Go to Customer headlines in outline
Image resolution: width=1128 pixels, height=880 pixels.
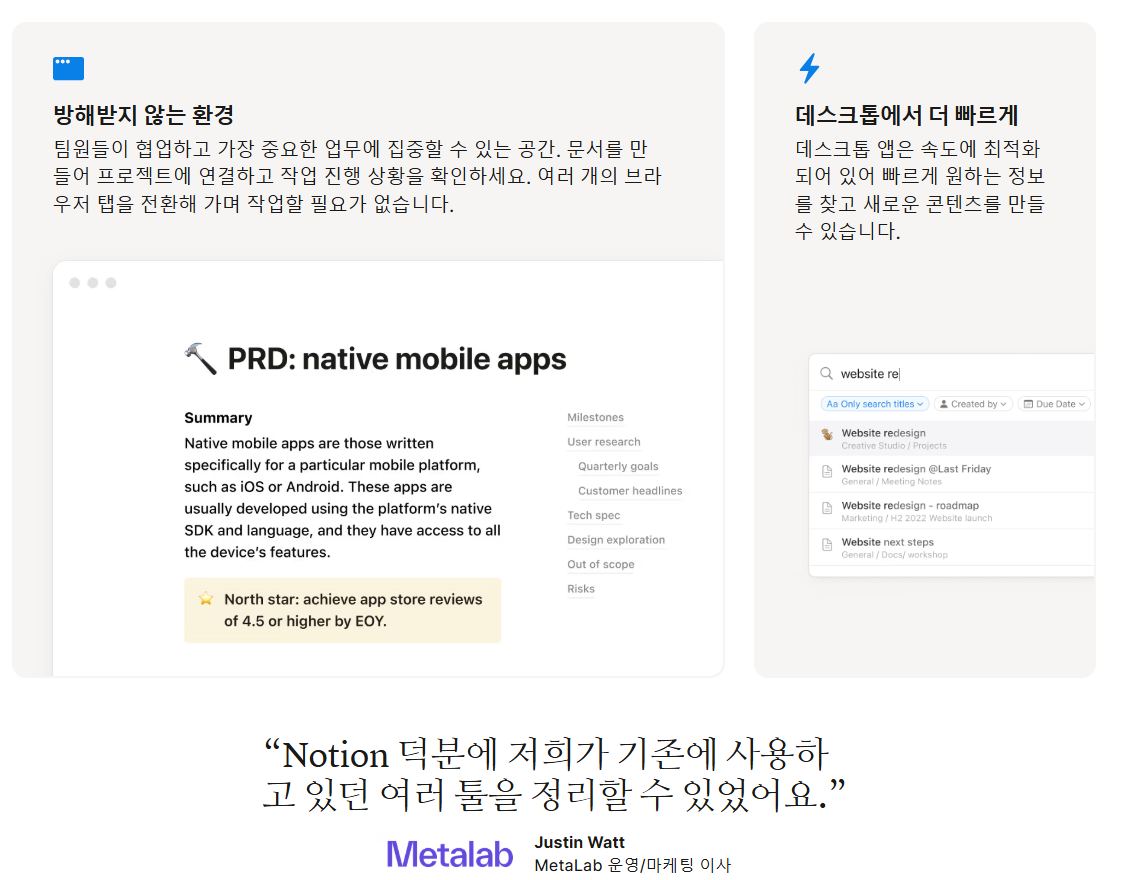(x=630, y=491)
